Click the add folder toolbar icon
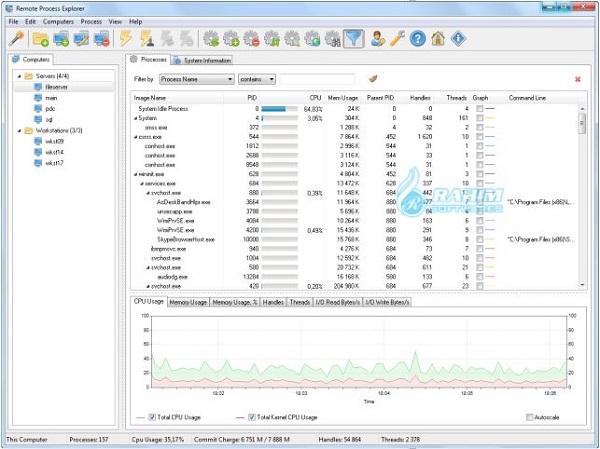600x449 pixels. point(40,39)
